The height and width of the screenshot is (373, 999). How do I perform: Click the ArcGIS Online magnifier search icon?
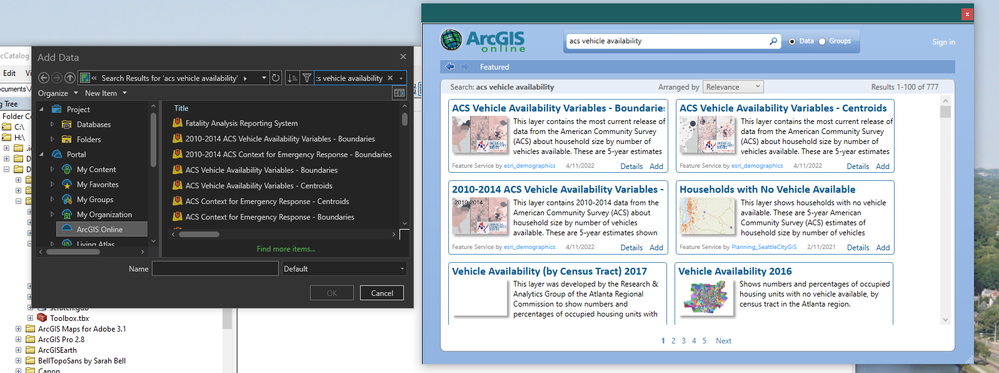773,41
